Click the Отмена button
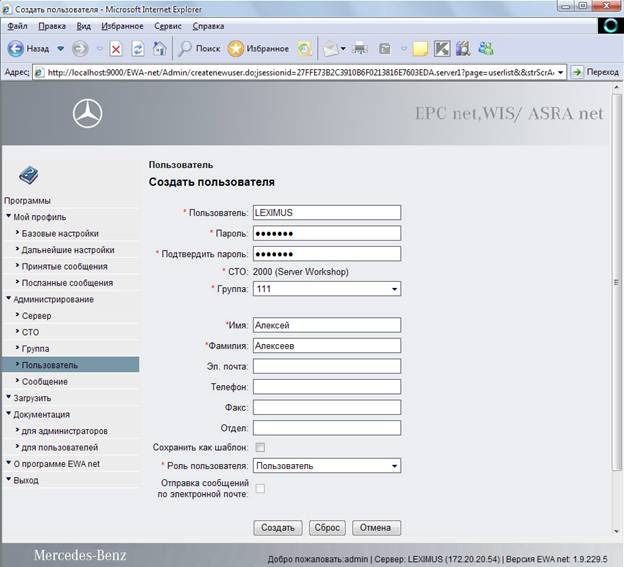This screenshot has width=624, height=567. pyautogui.click(x=376, y=528)
